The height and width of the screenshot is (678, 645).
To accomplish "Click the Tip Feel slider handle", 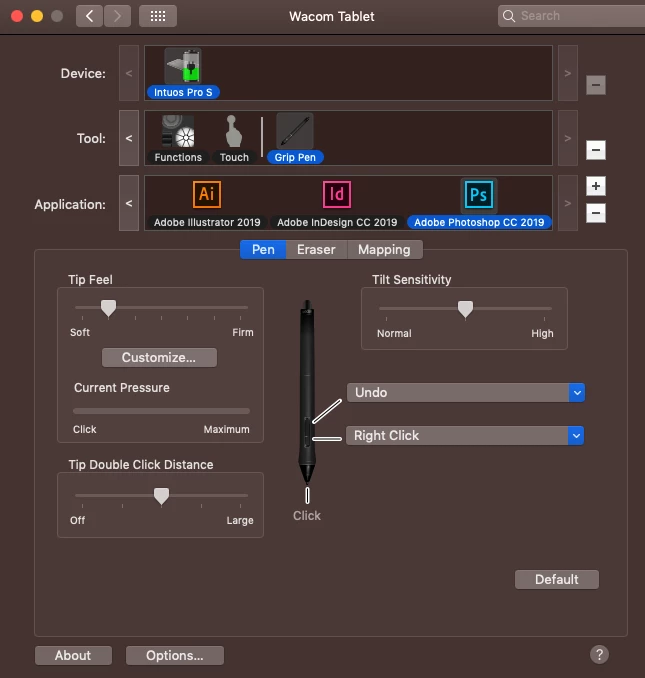I will (x=108, y=309).
